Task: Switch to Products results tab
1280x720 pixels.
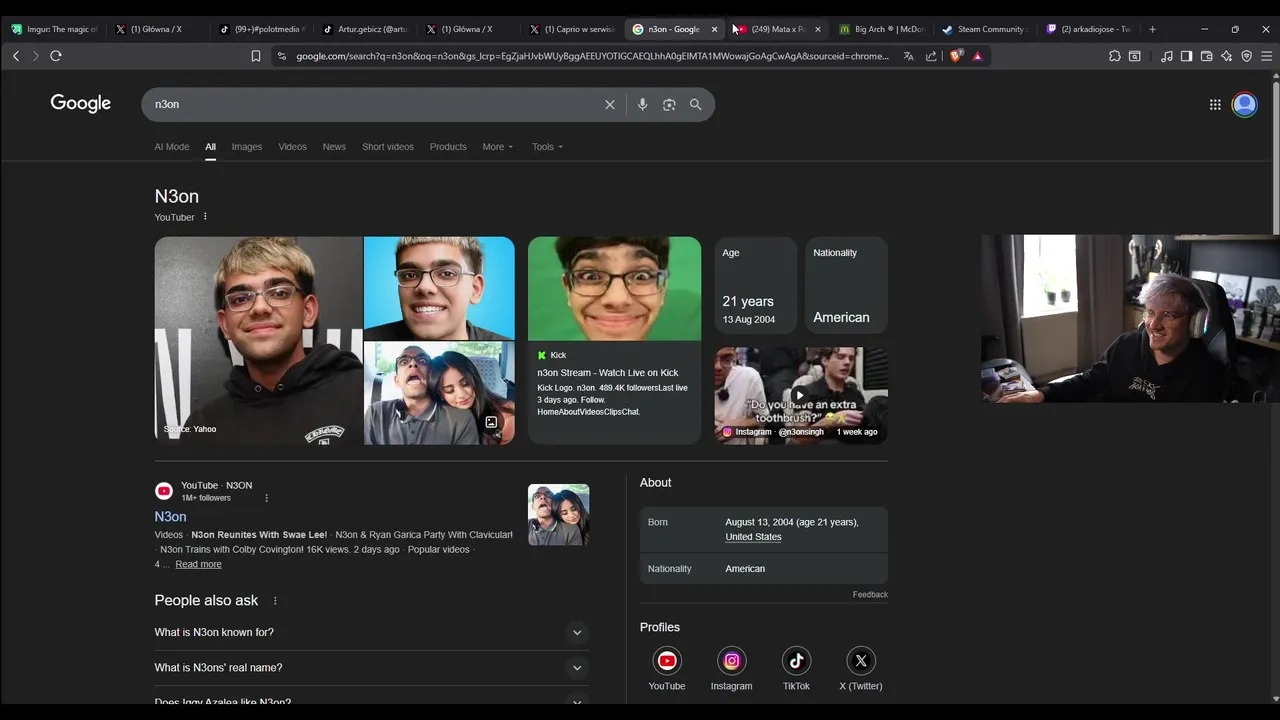Action: (448, 147)
